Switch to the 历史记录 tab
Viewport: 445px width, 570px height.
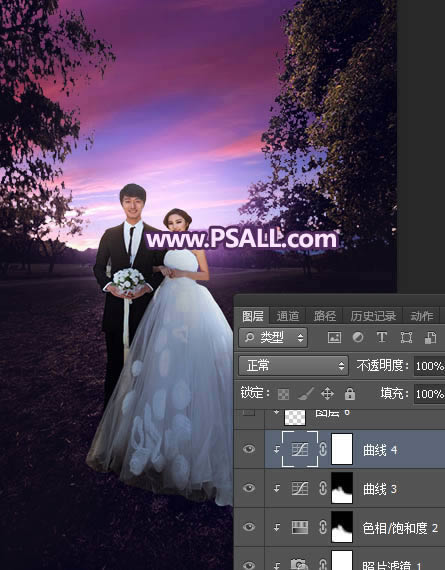(373, 316)
